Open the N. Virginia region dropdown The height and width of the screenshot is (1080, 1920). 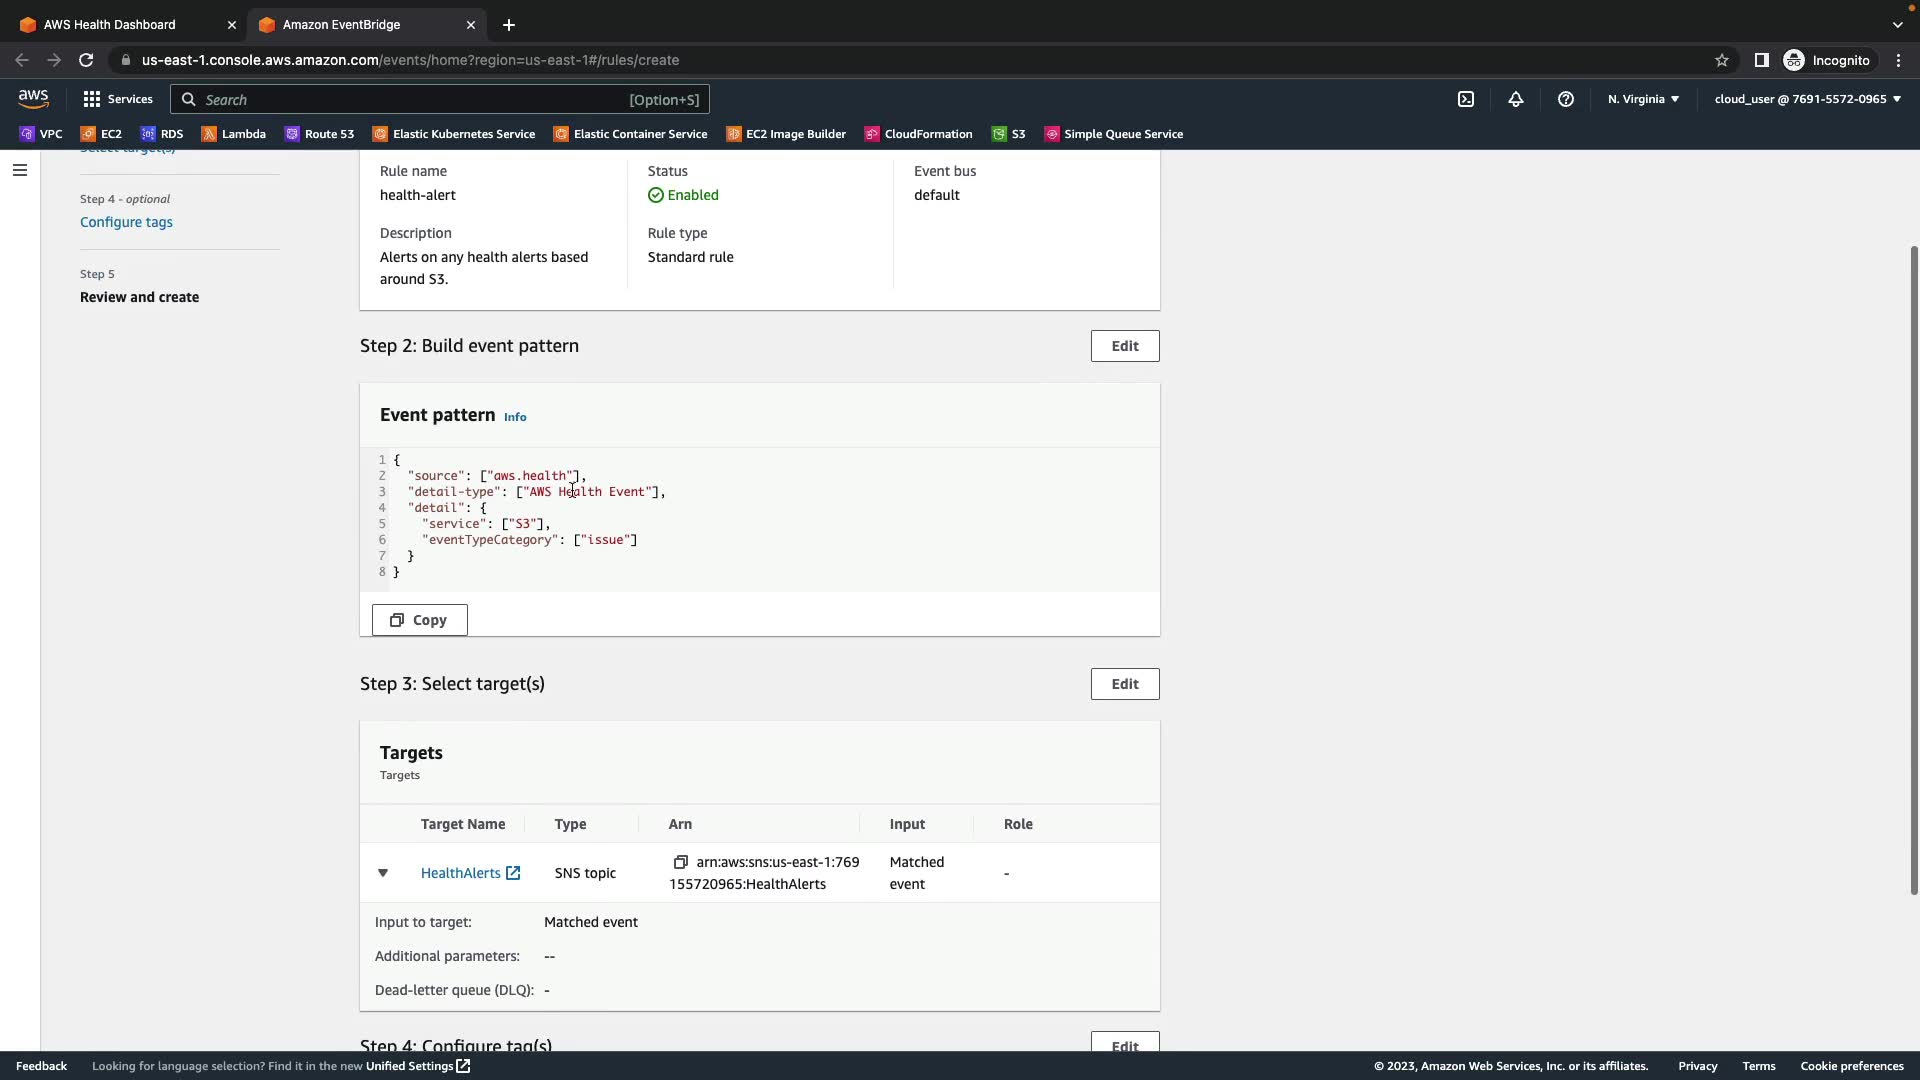point(1643,99)
